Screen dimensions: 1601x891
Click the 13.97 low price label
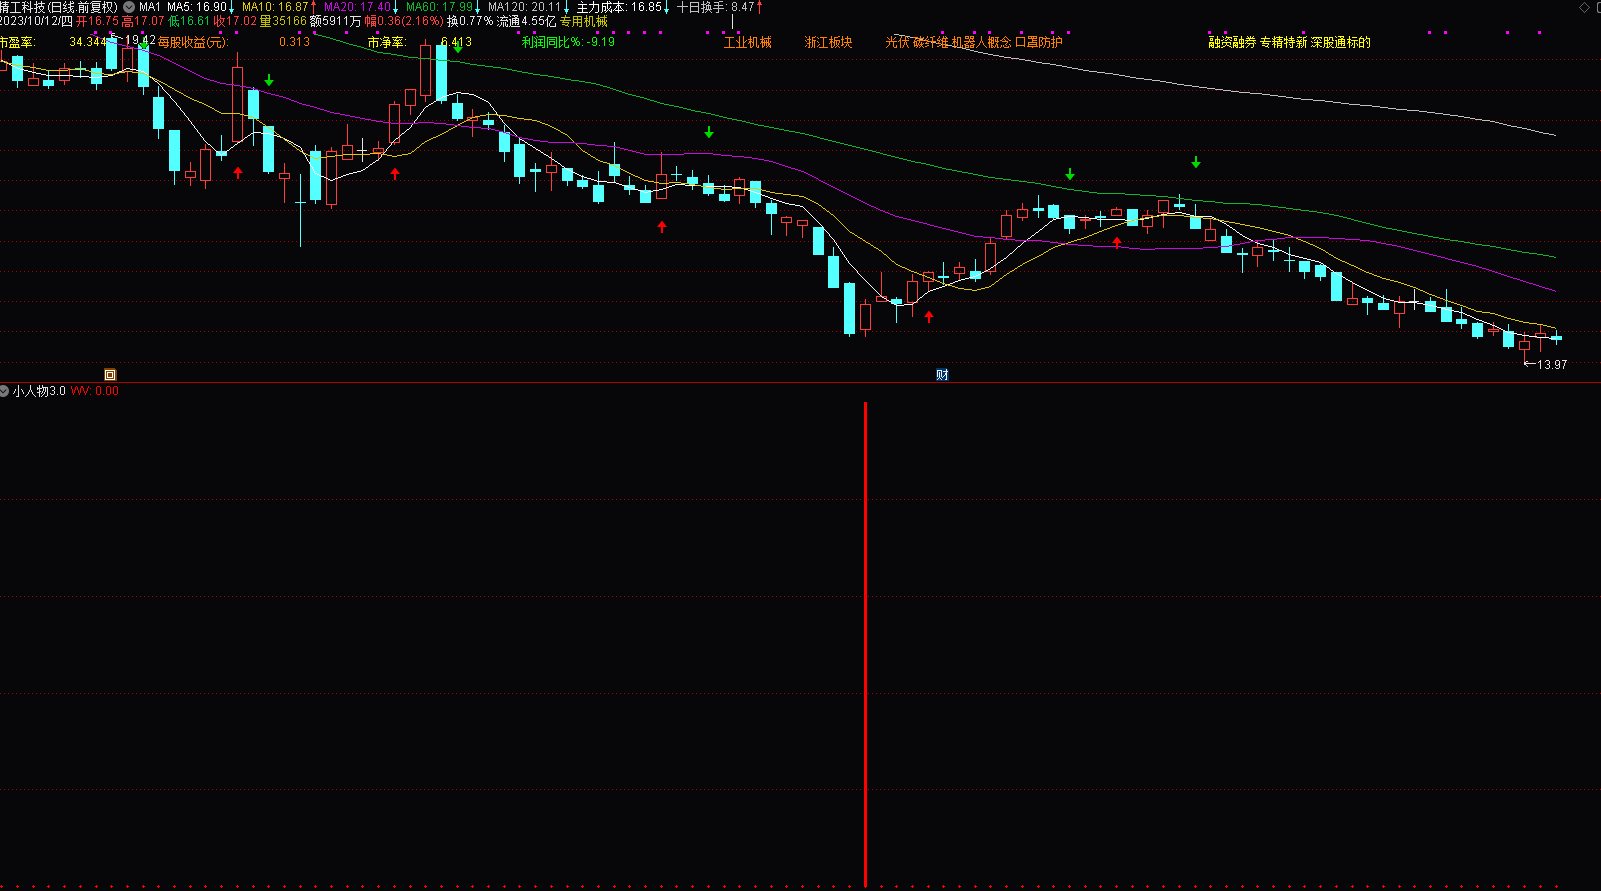click(1552, 365)
